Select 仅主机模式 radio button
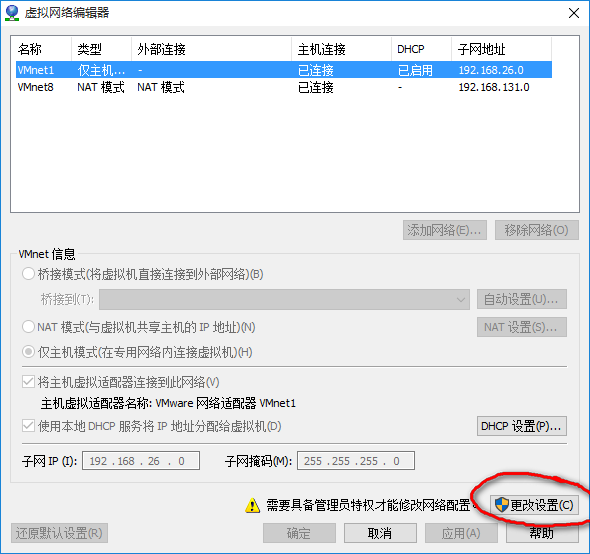Image resolution: width=590 pixels, height=554 pixels. (28, 352)
